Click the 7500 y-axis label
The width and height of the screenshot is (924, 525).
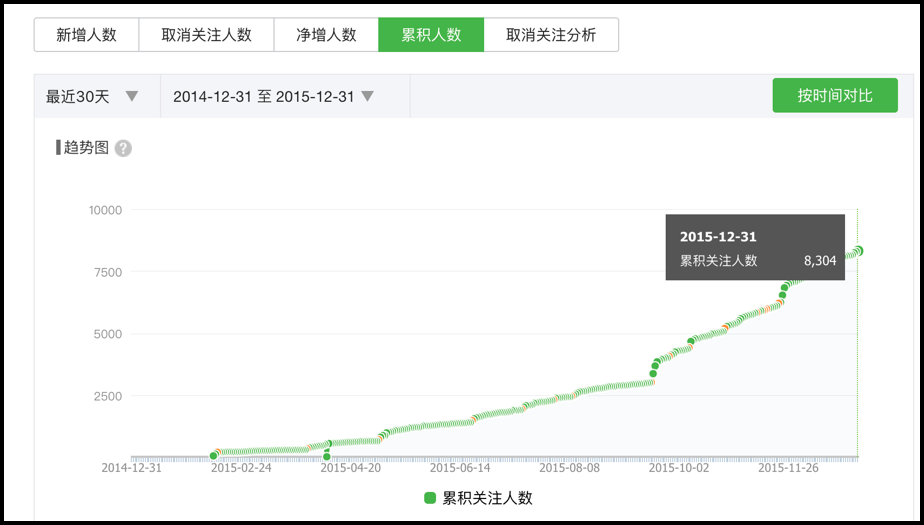click(109, 272)
